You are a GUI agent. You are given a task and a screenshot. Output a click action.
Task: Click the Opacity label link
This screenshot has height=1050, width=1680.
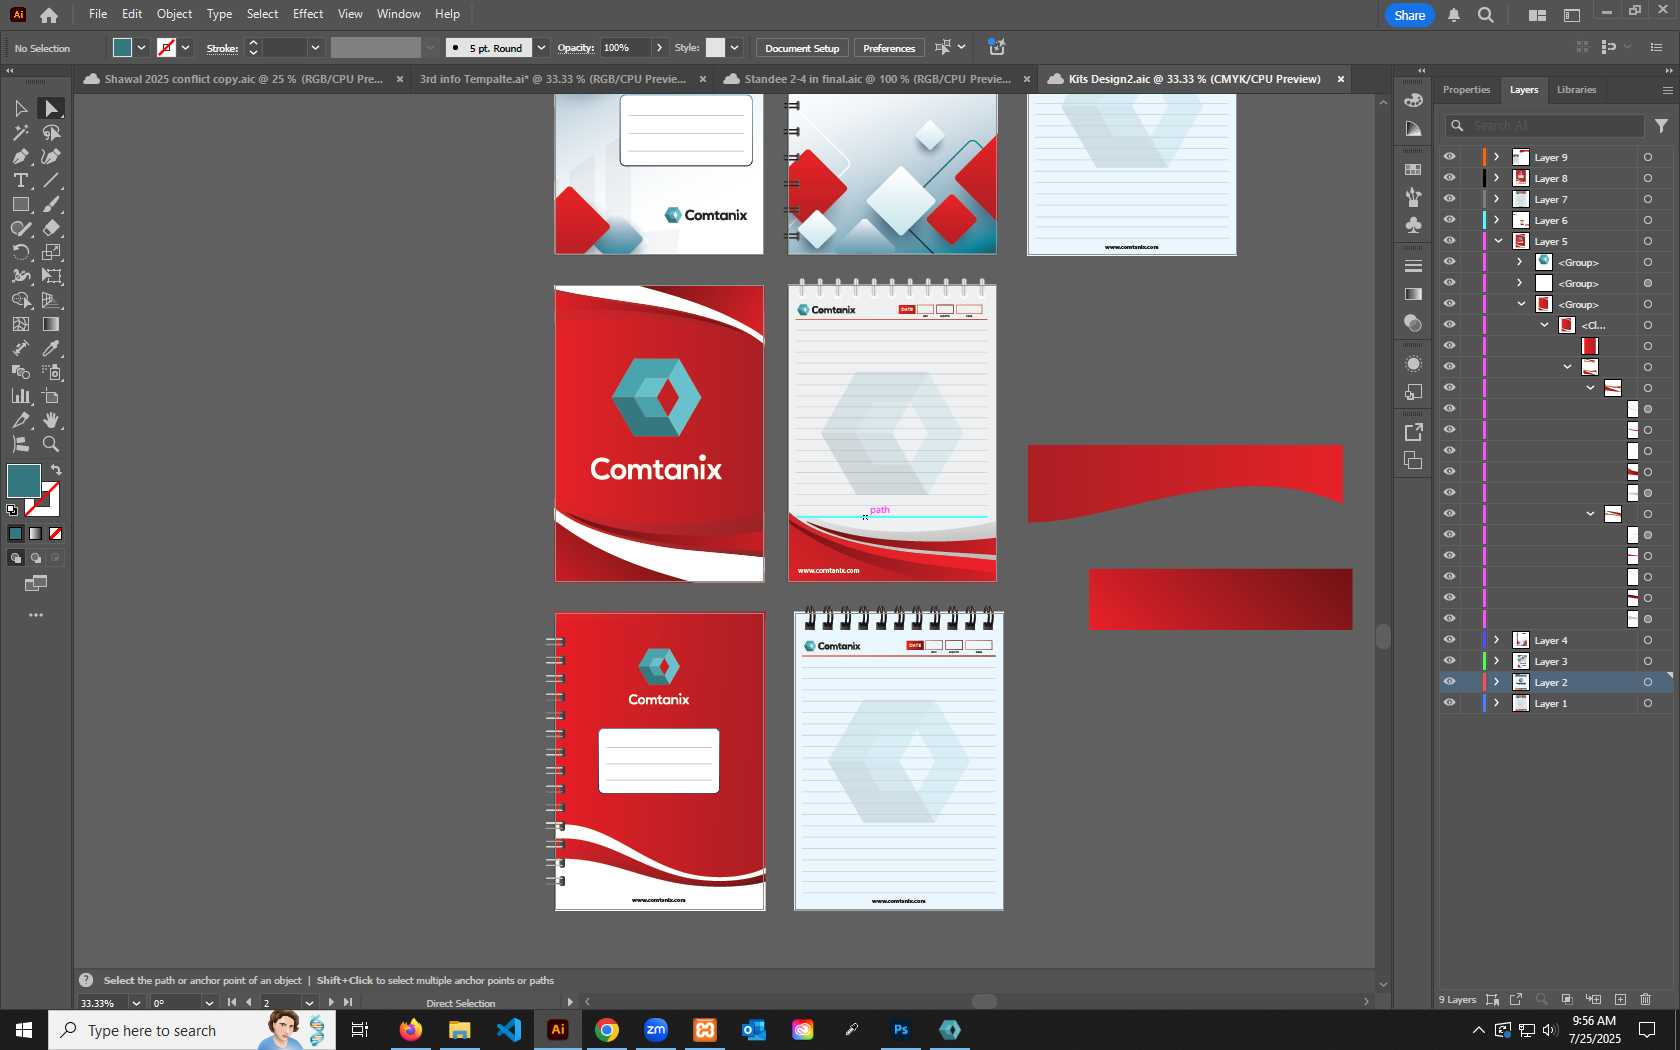(575, 48)
